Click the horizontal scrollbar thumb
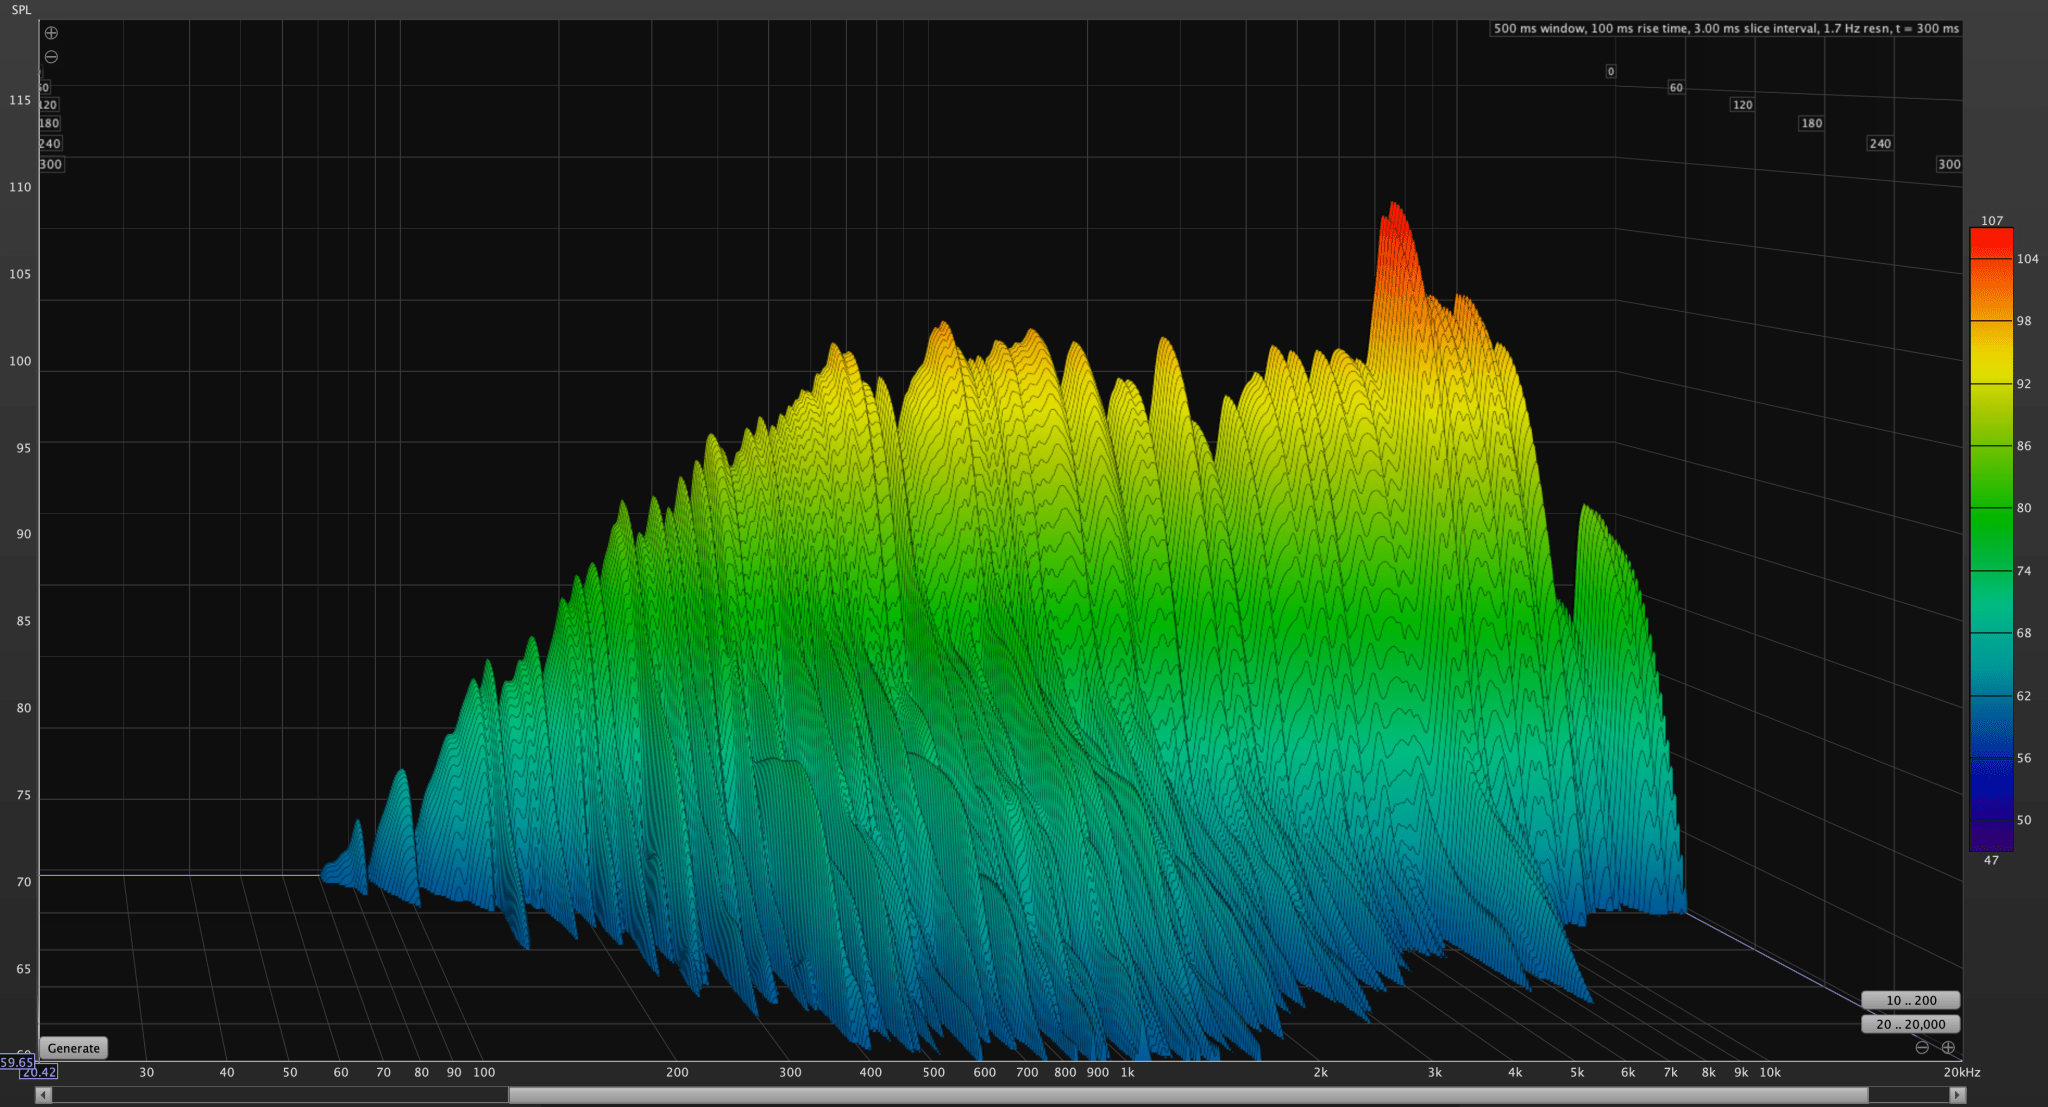 [1188, 1095]
